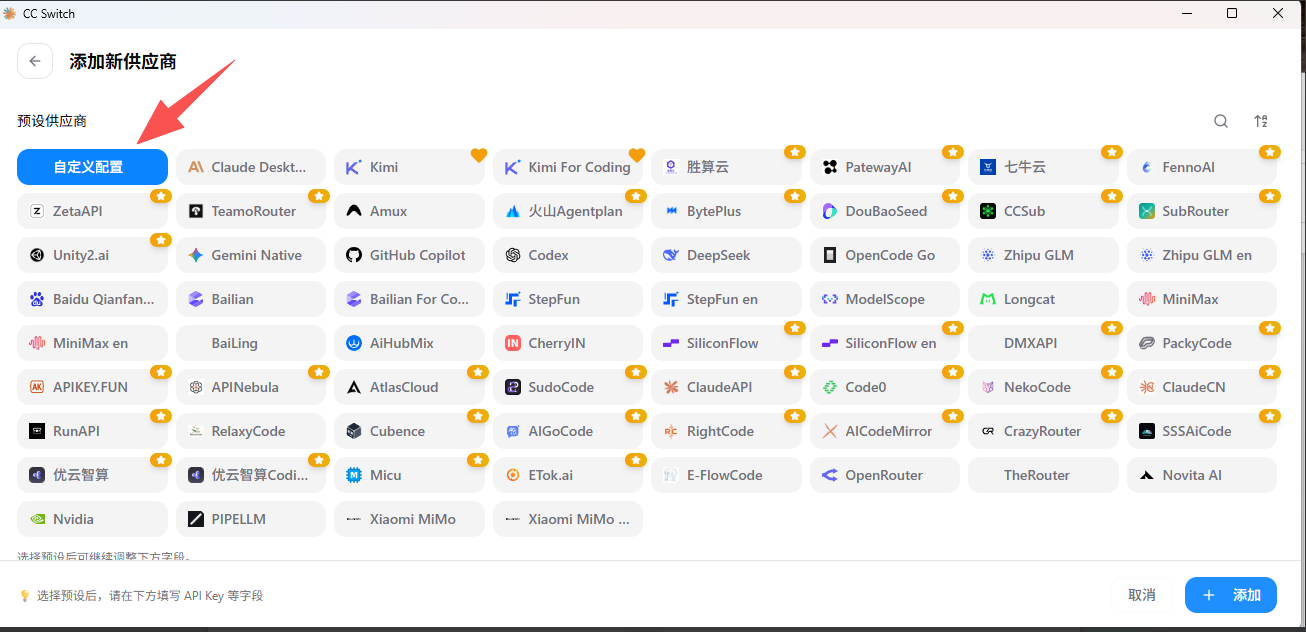This screenshot has width=1306, height=632.
Task: Go back using the arrow button
Action: click(x=35, y=61)
